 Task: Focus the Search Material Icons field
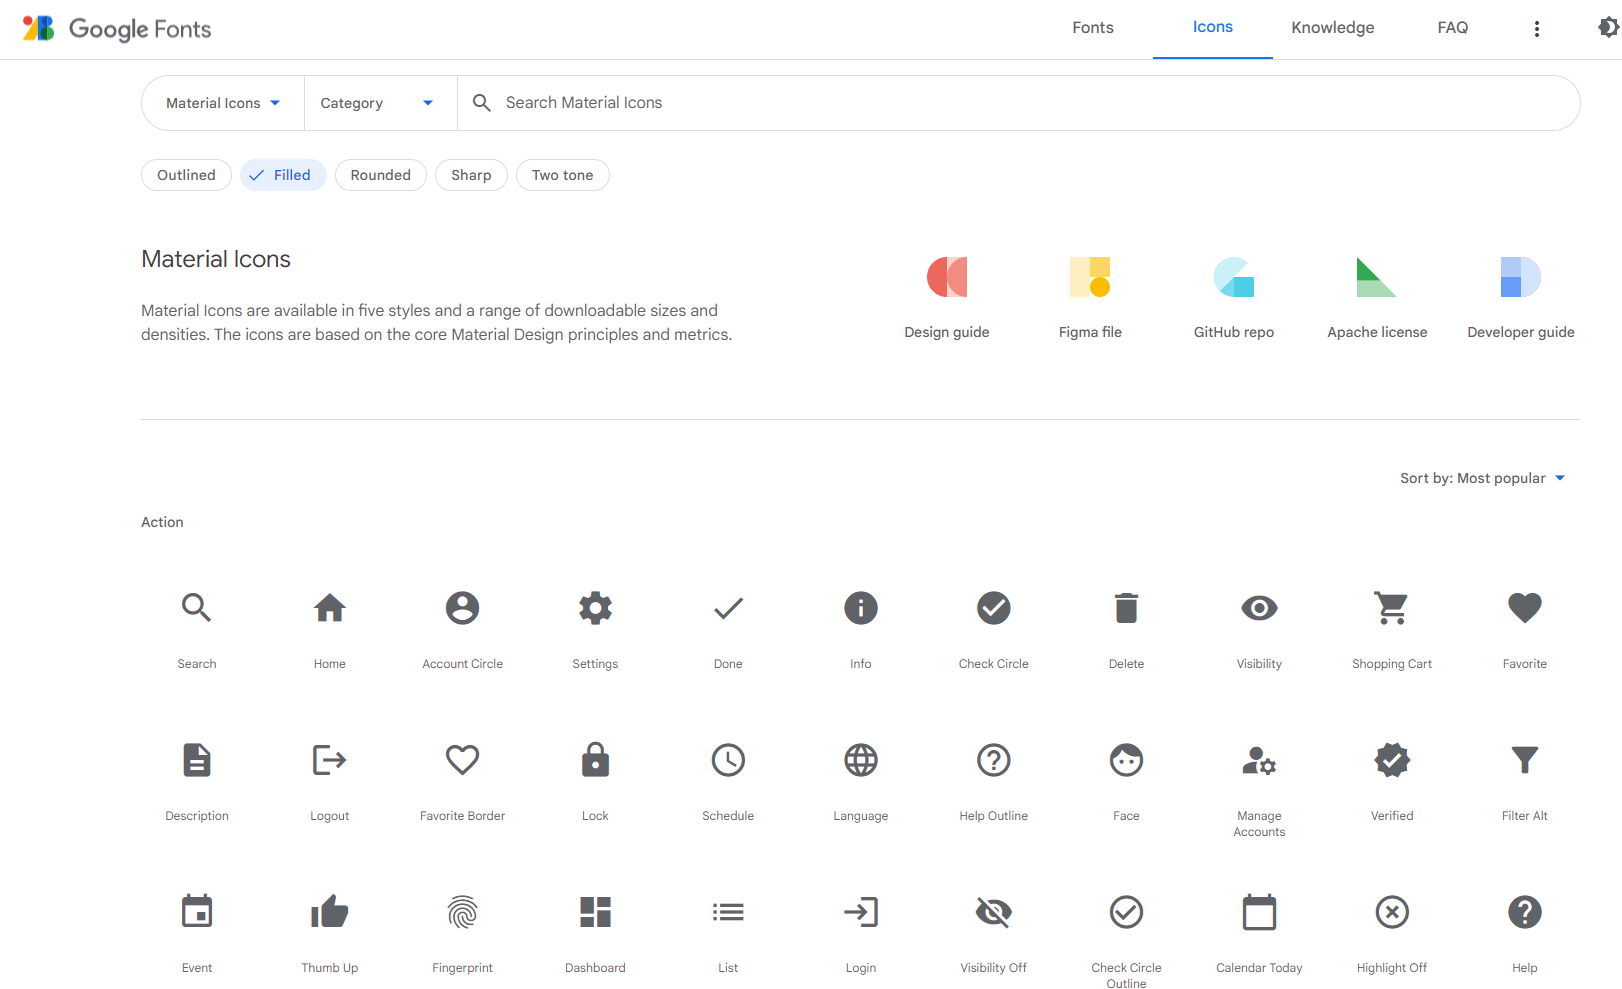coord(1018,103)
